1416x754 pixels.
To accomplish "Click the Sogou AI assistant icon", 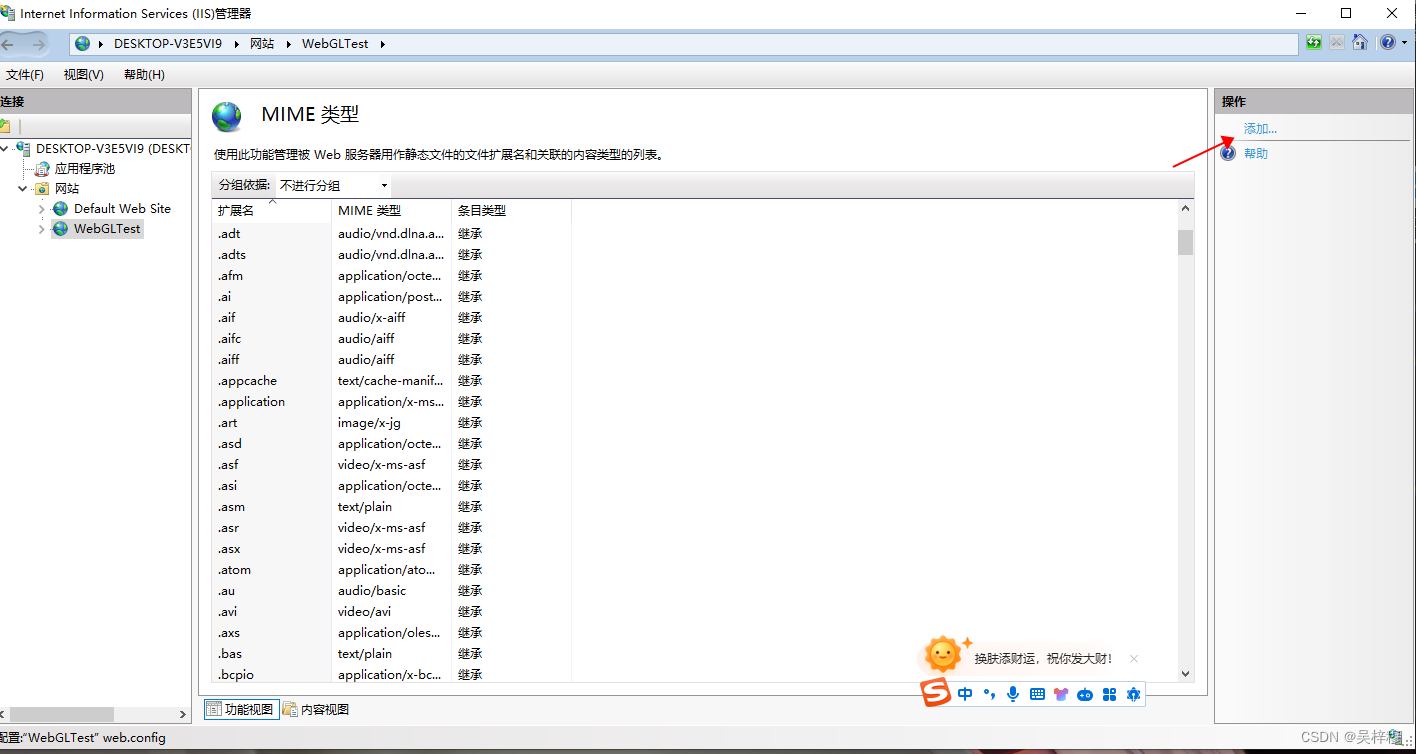I will (x=1133, y=694).
